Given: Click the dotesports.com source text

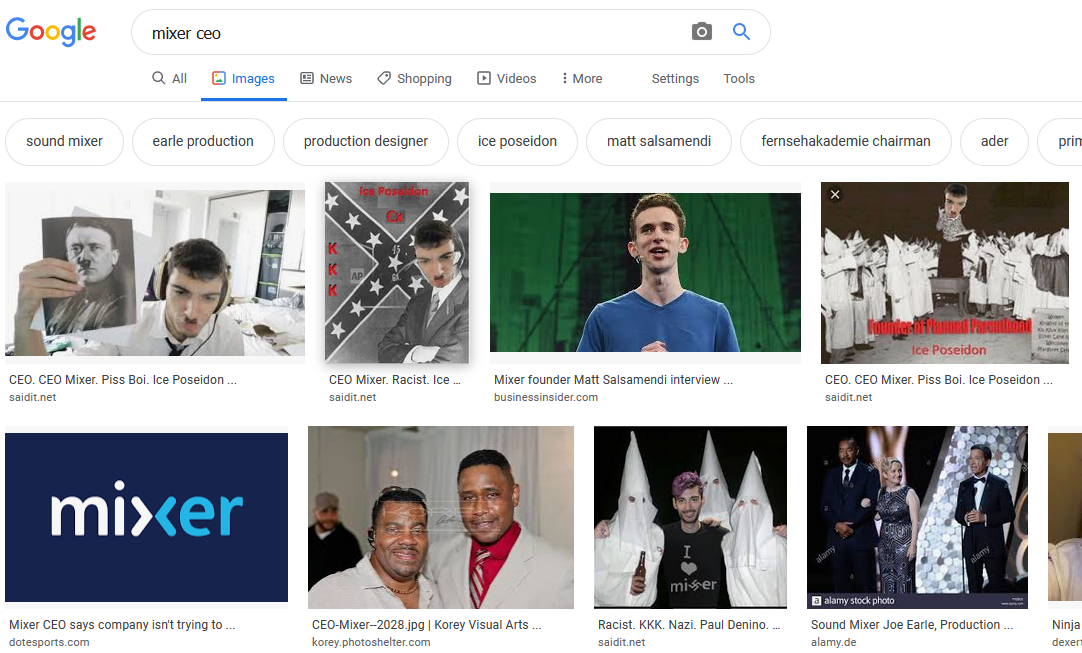Looking at the screenshot, I should (49, 643).
